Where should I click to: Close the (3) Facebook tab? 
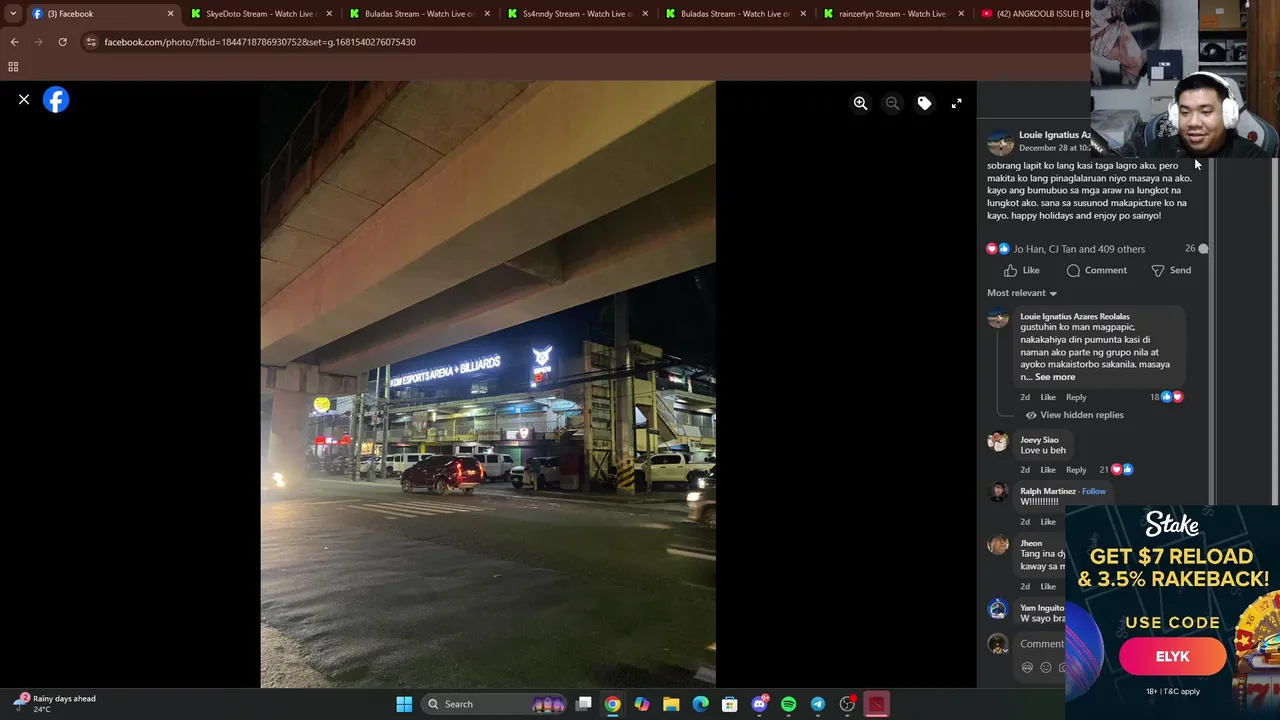pyautogui.click(x=170, y=14)
